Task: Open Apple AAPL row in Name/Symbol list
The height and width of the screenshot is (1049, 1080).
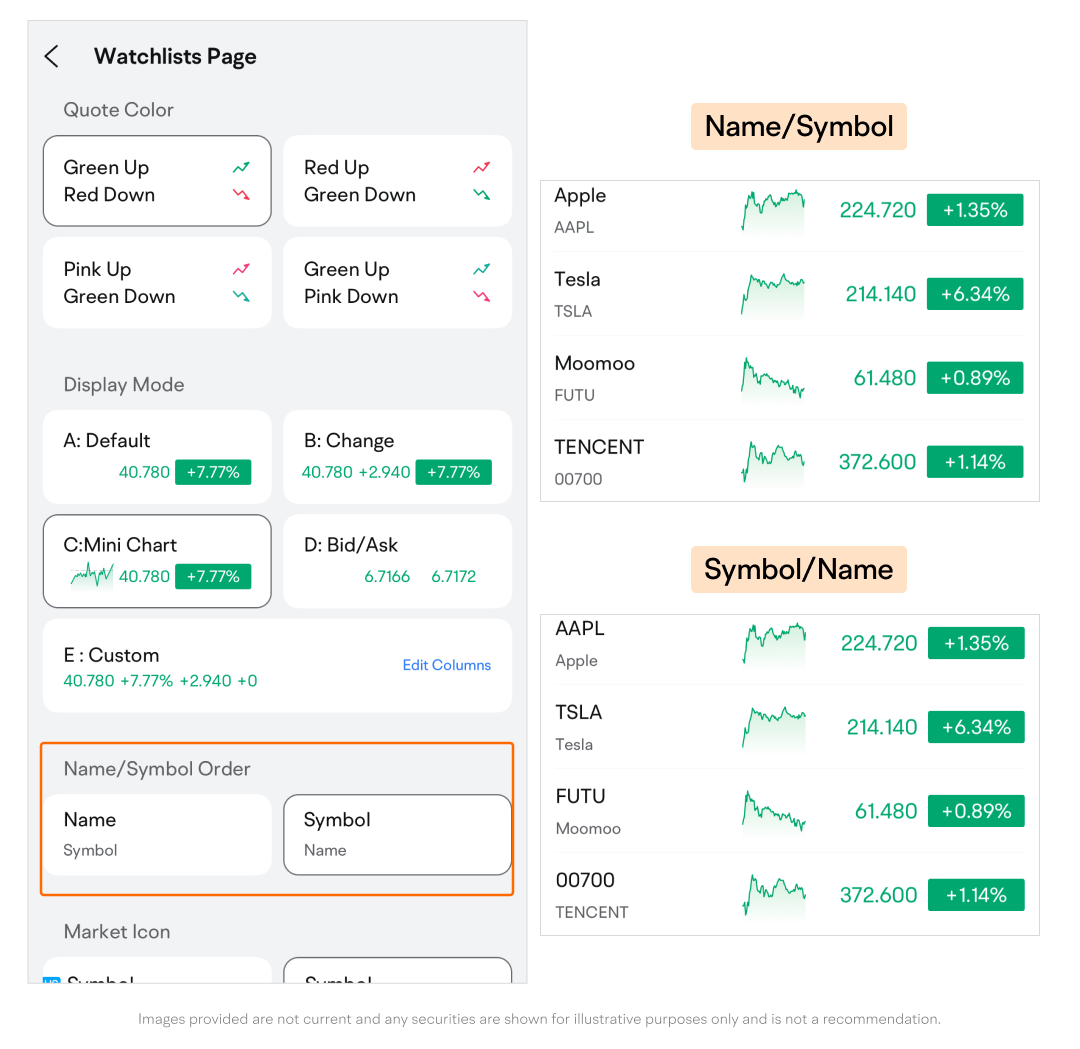Action: 789,210
